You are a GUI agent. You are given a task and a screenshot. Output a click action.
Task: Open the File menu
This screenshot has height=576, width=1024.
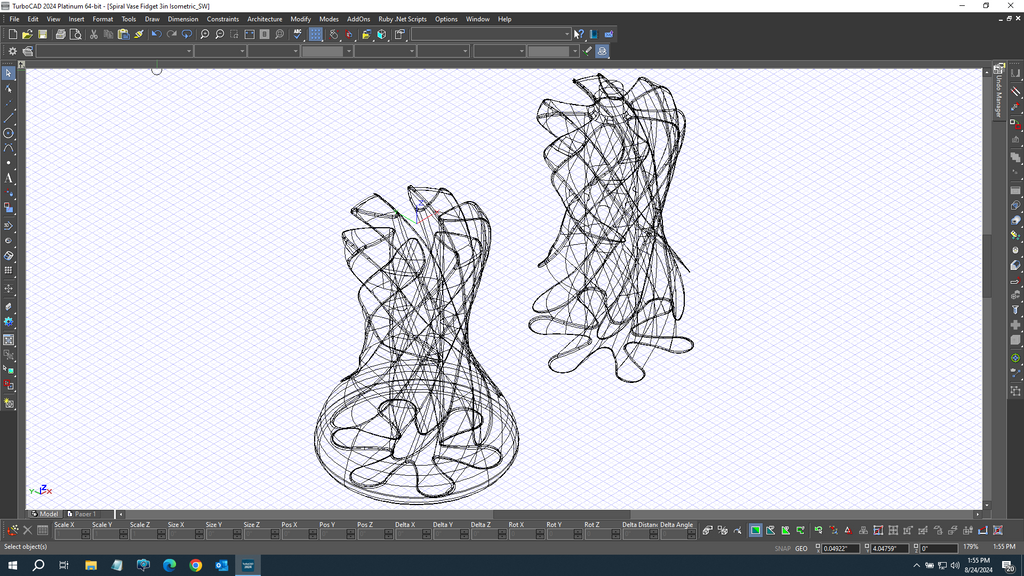click(x=14, y=19)
